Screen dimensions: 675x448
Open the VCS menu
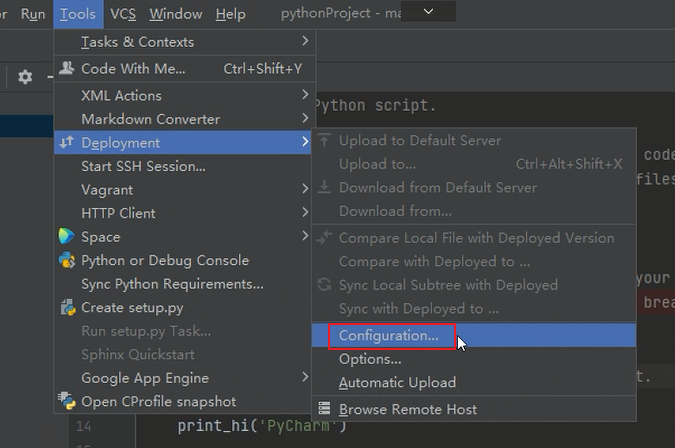tap(123, 14)
